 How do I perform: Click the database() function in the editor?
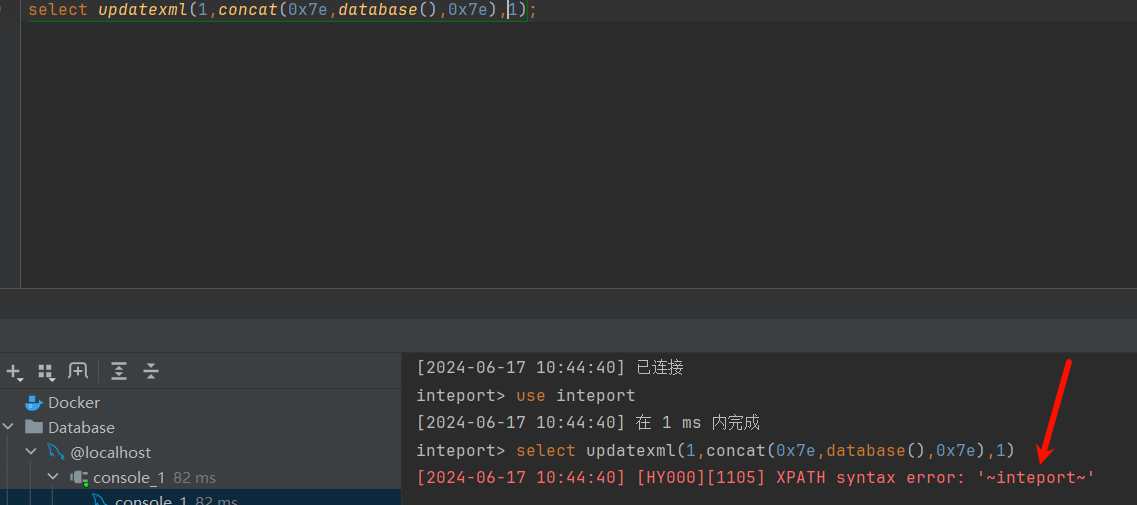tap(387, 11)
